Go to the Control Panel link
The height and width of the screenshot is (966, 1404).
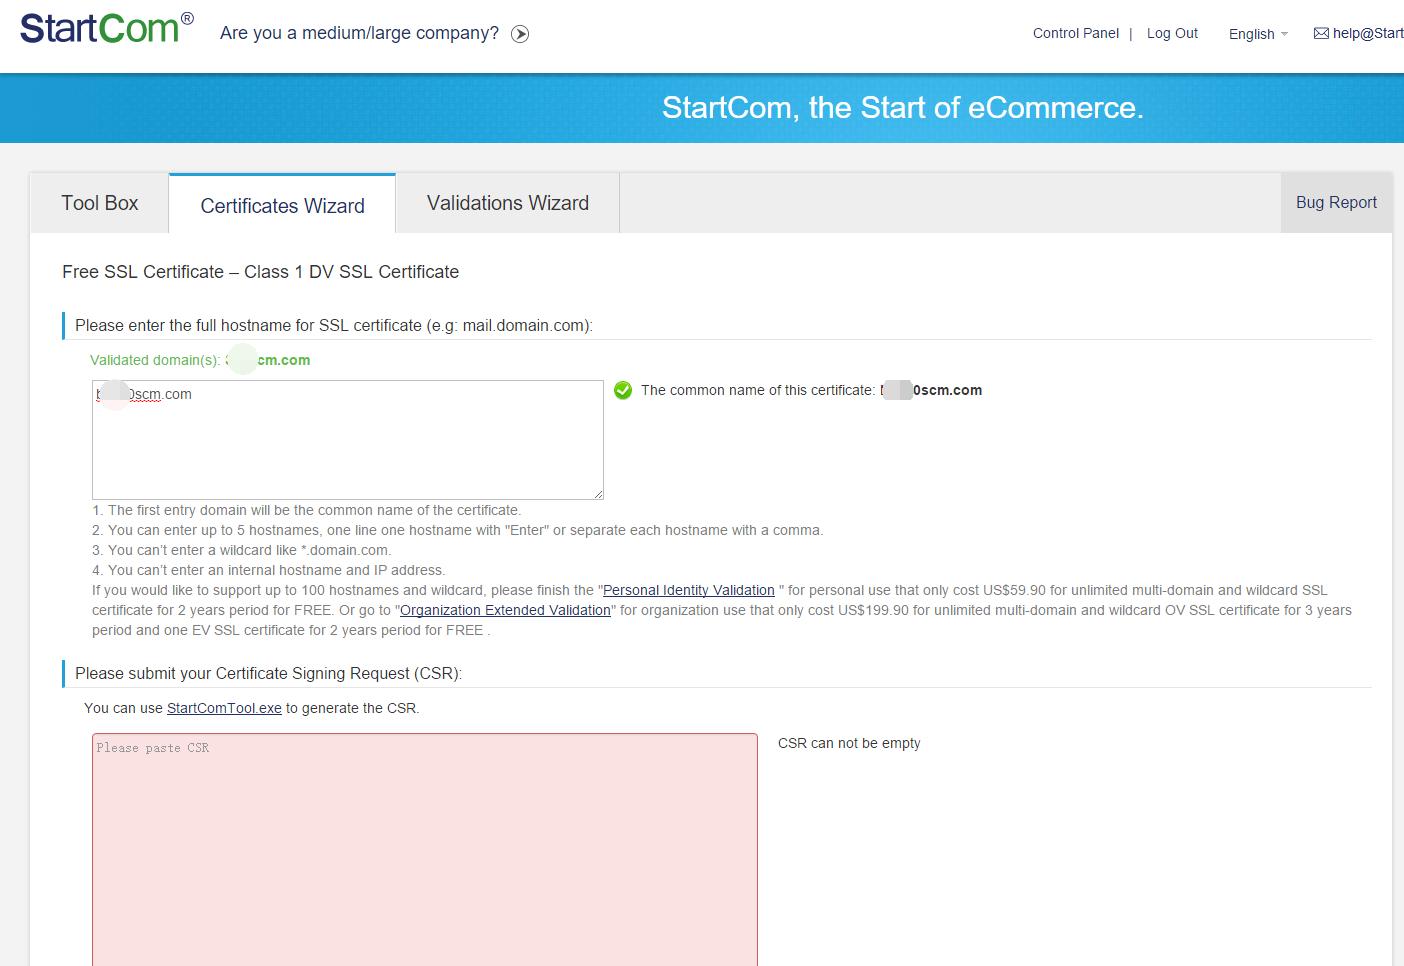pos(1075,33)
